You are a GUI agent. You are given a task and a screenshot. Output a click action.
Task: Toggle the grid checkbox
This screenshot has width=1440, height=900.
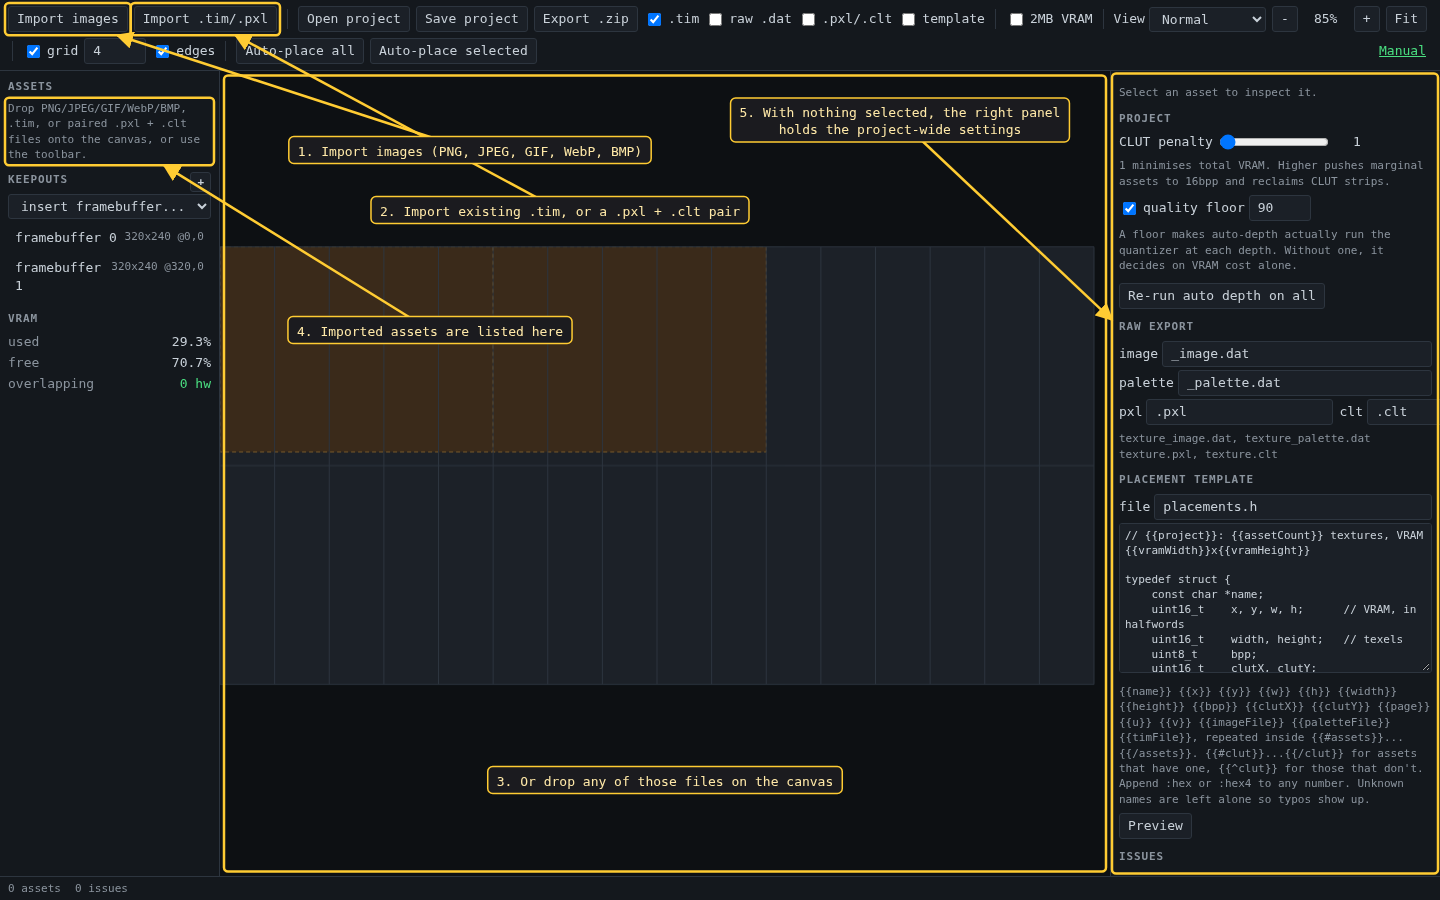33,51
